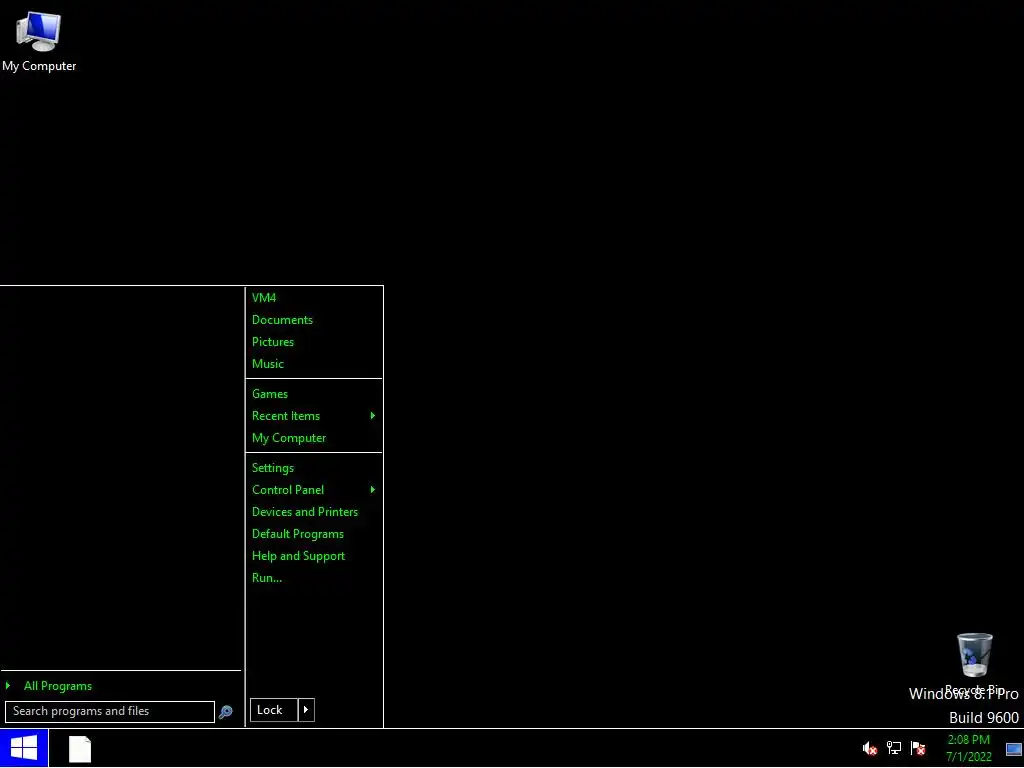
Task: Click Control Panel label
Action: click(288, 490)
